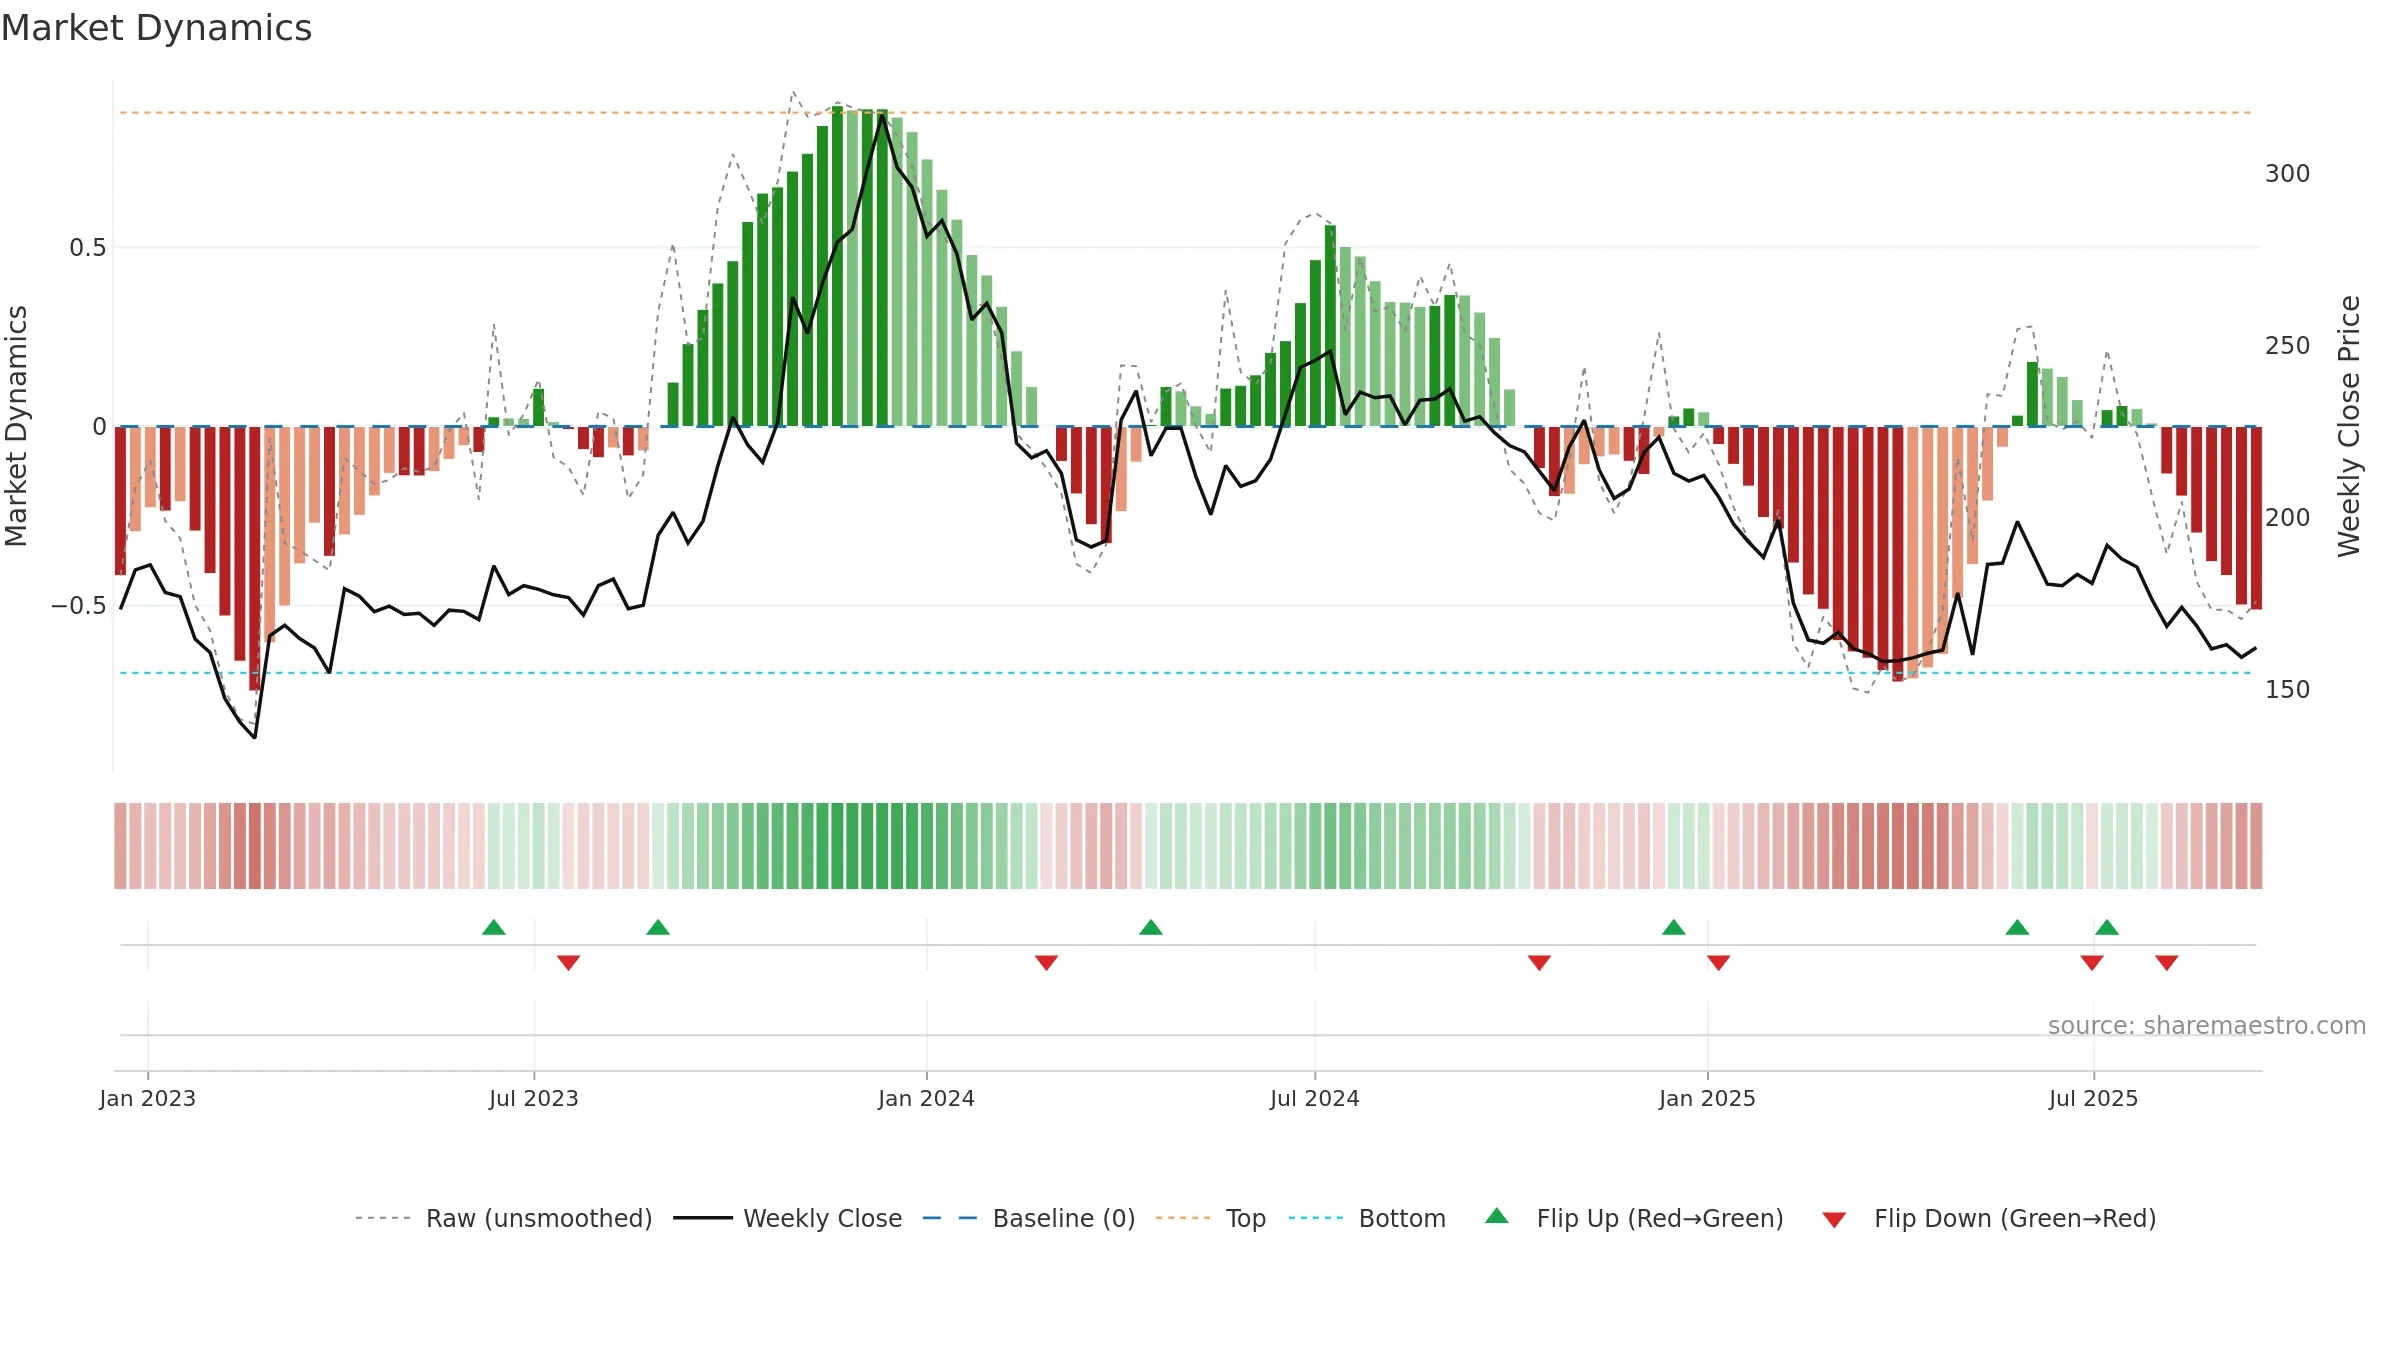Toggle the Flip Up (Red→Green) legend entry
The image size is (2400, 1350).
pyautogui.click(x=1634, y=1218)
